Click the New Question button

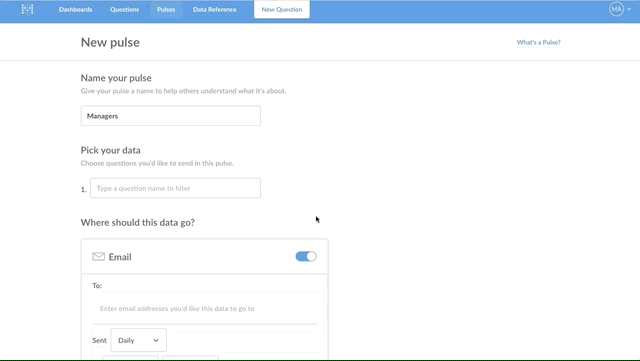pos(282,9)
